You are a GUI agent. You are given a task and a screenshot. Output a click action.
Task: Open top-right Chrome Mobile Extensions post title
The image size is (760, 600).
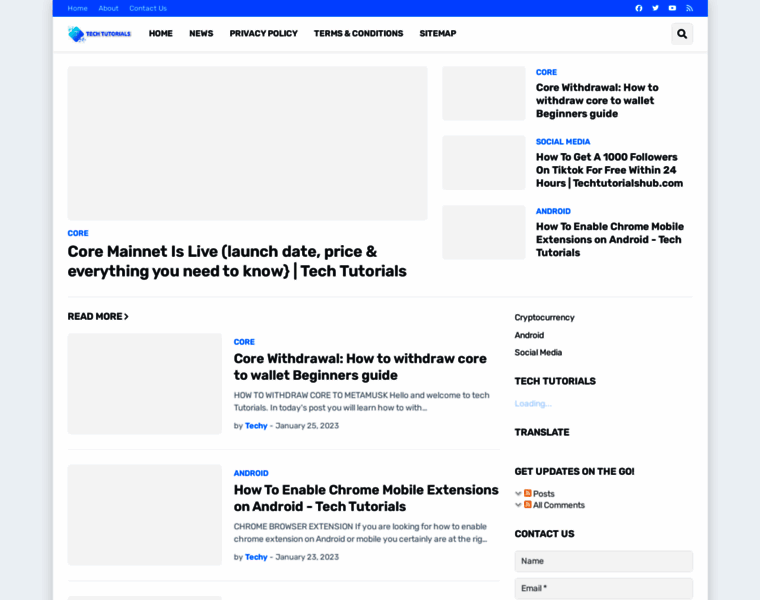click(x=610, y=239)
